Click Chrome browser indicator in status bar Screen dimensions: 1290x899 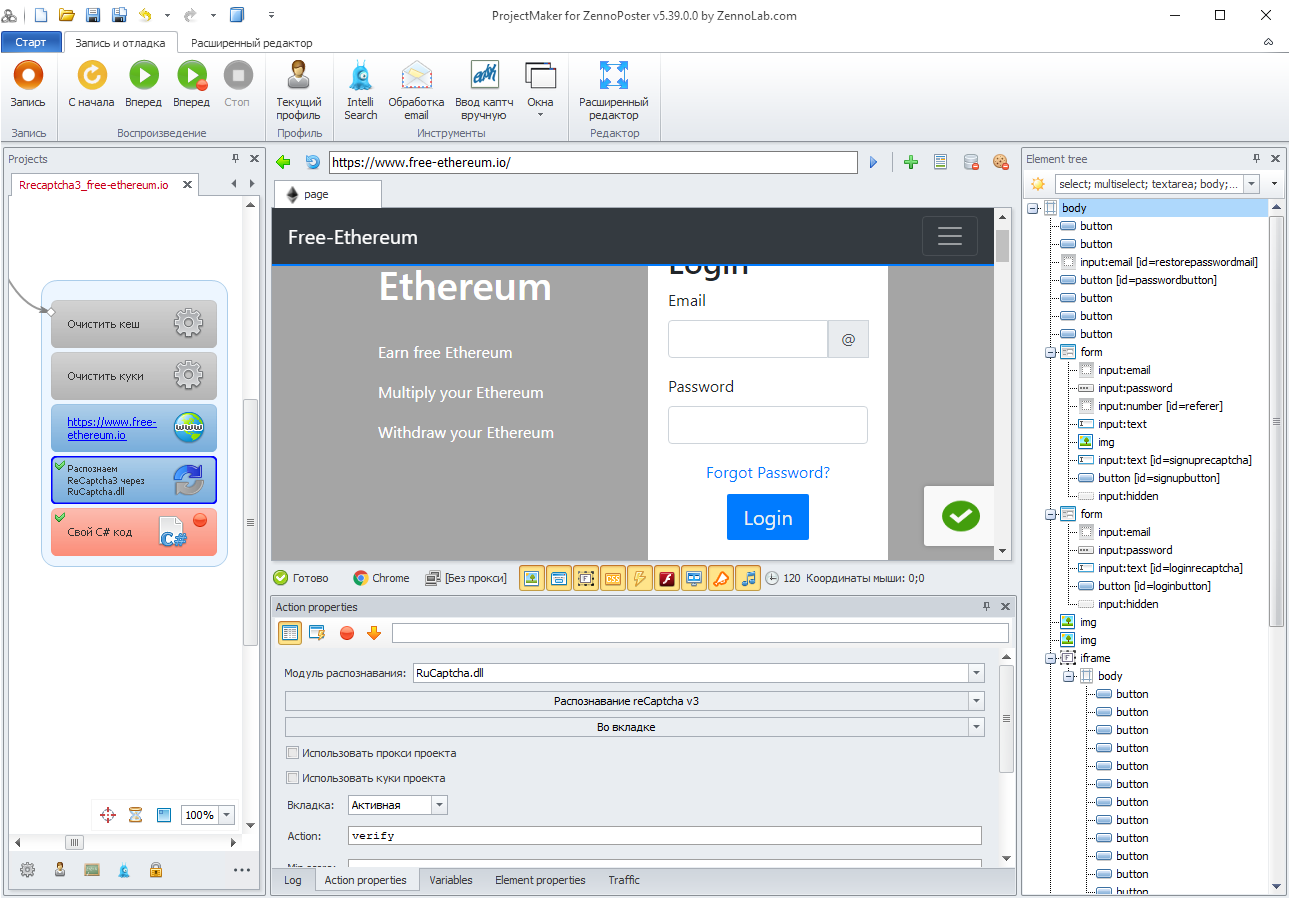[x=382, y=578]
